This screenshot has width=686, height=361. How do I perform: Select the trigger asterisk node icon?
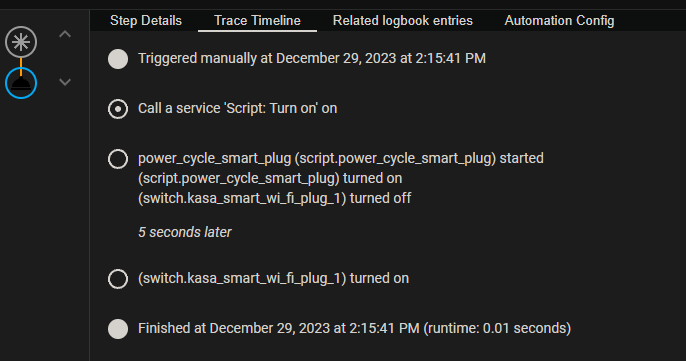21,42
